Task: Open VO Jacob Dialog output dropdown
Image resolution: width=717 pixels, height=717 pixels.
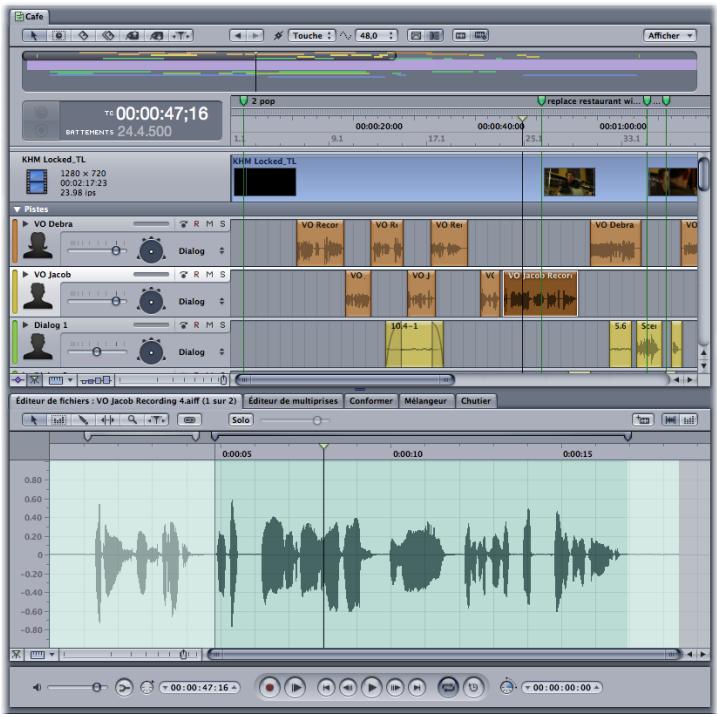Action: tap(201, 301)
